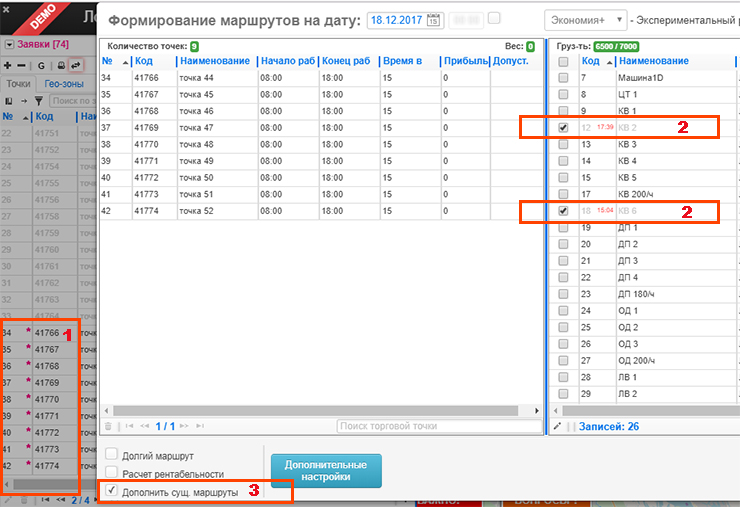Image resolution: width=740 pixels, height=507 pixels.
Task: Click the print icon next to G
Action: point(61,66)
